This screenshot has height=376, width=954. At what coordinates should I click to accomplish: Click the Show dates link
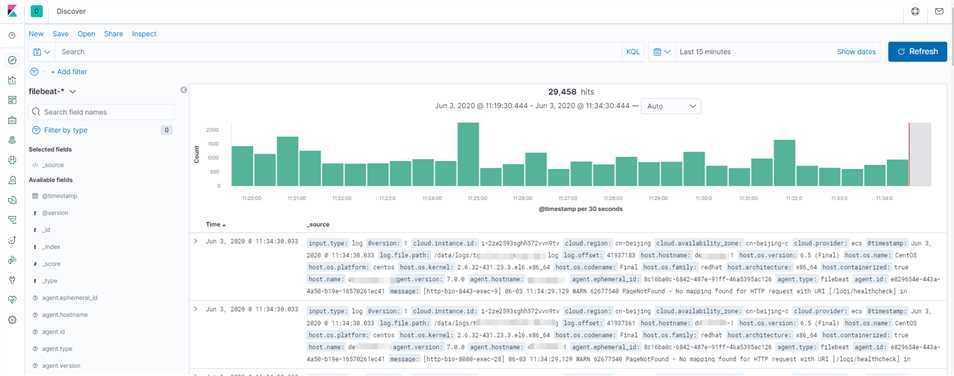[x=856, y=52]
